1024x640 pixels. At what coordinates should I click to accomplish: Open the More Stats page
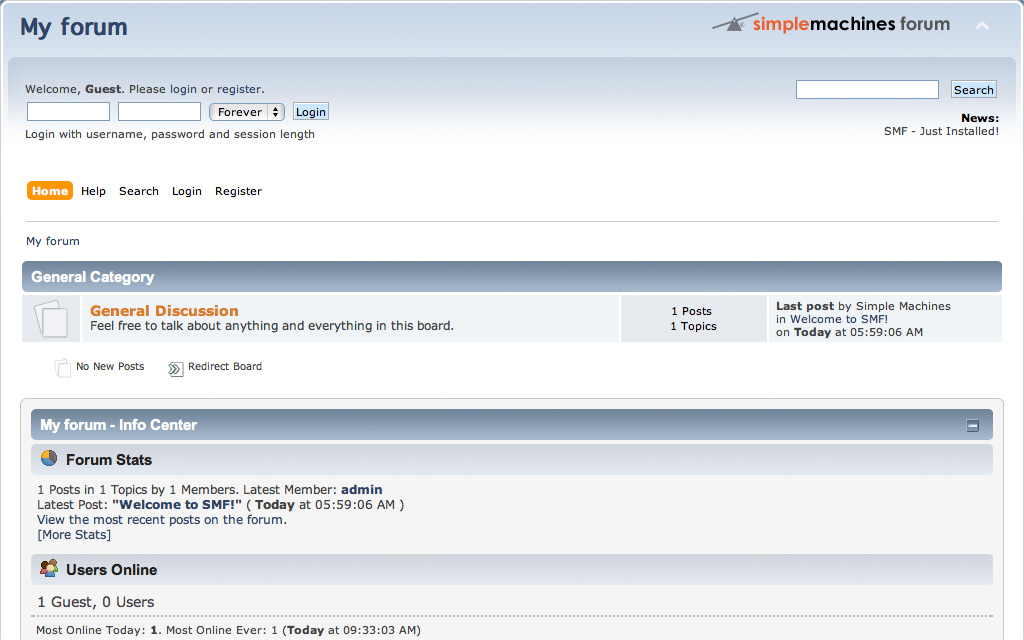click(74, 534)
